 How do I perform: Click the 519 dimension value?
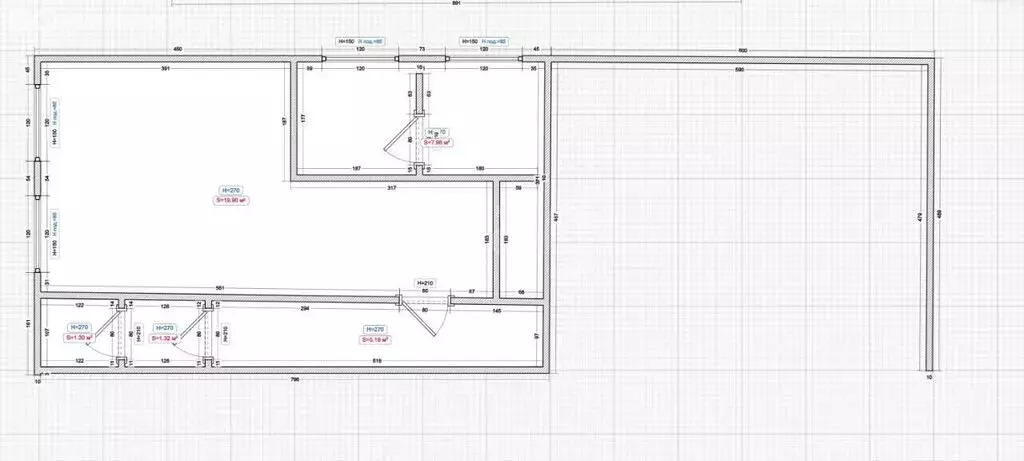[x=377, y=360]
